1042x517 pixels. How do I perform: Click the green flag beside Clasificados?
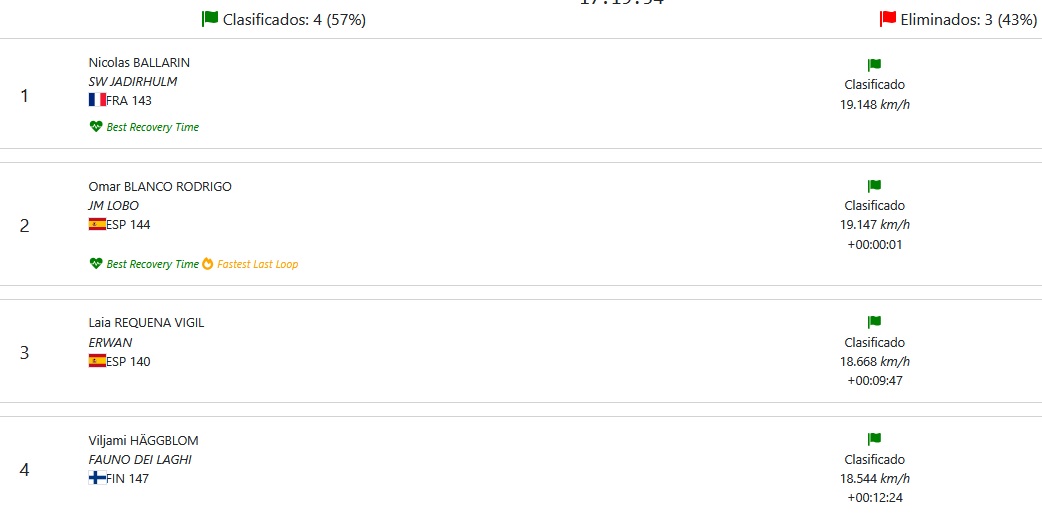pyautogui.click(x=210, y=19)
